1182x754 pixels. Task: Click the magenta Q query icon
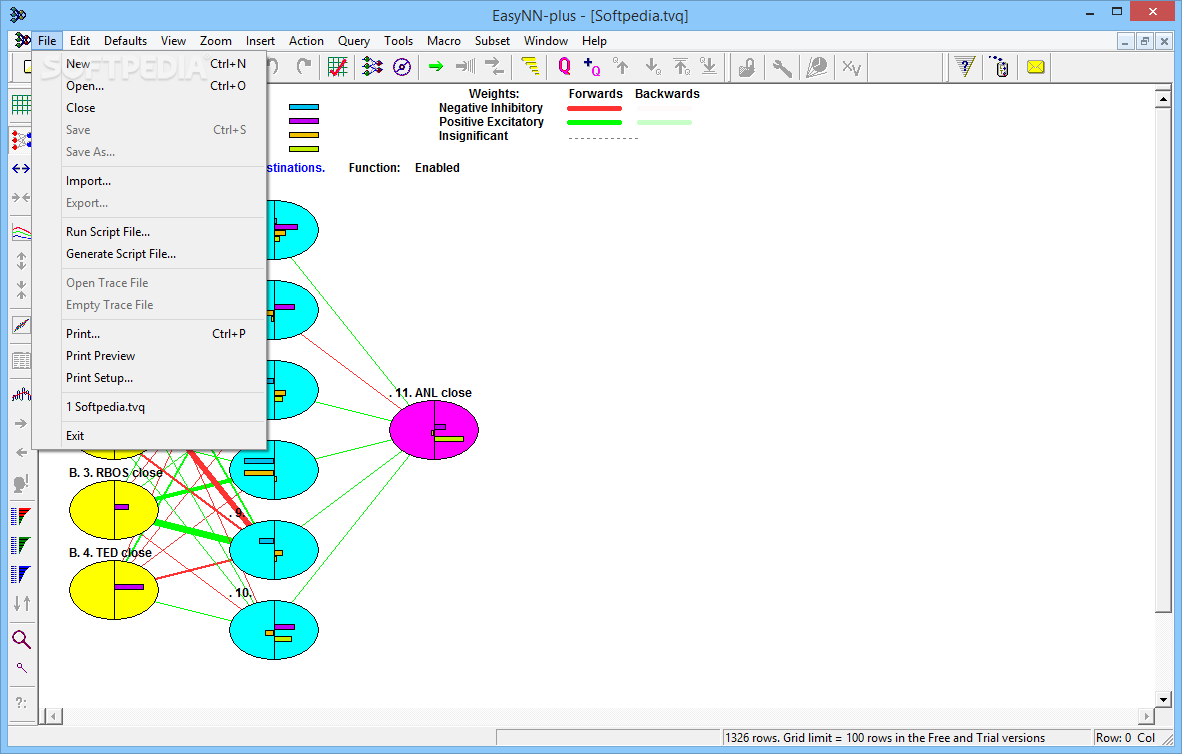pos(564,67)
